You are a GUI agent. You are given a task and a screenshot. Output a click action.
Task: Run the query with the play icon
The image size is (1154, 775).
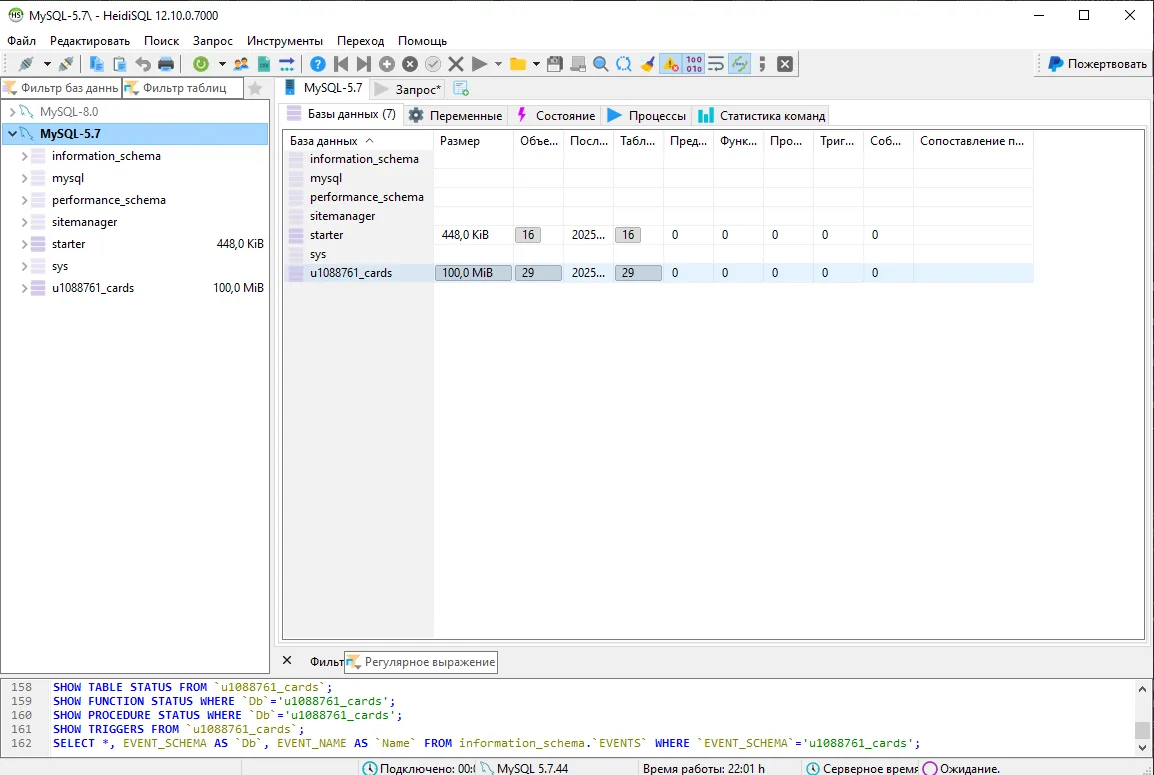(x=479, y=64)
